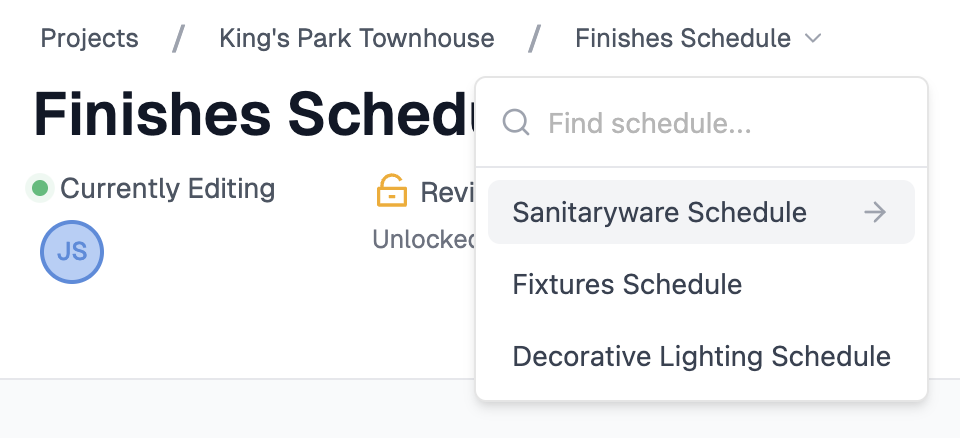Image resolution: width=960 pixels, height=438 pixels.
Task: Click the JS user avatar
Action: pos(72,252)
